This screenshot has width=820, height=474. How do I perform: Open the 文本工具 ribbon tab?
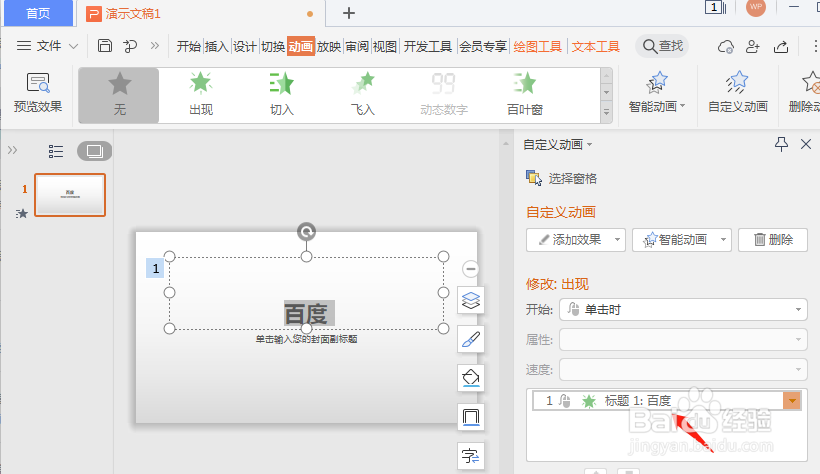click(596, 47)
